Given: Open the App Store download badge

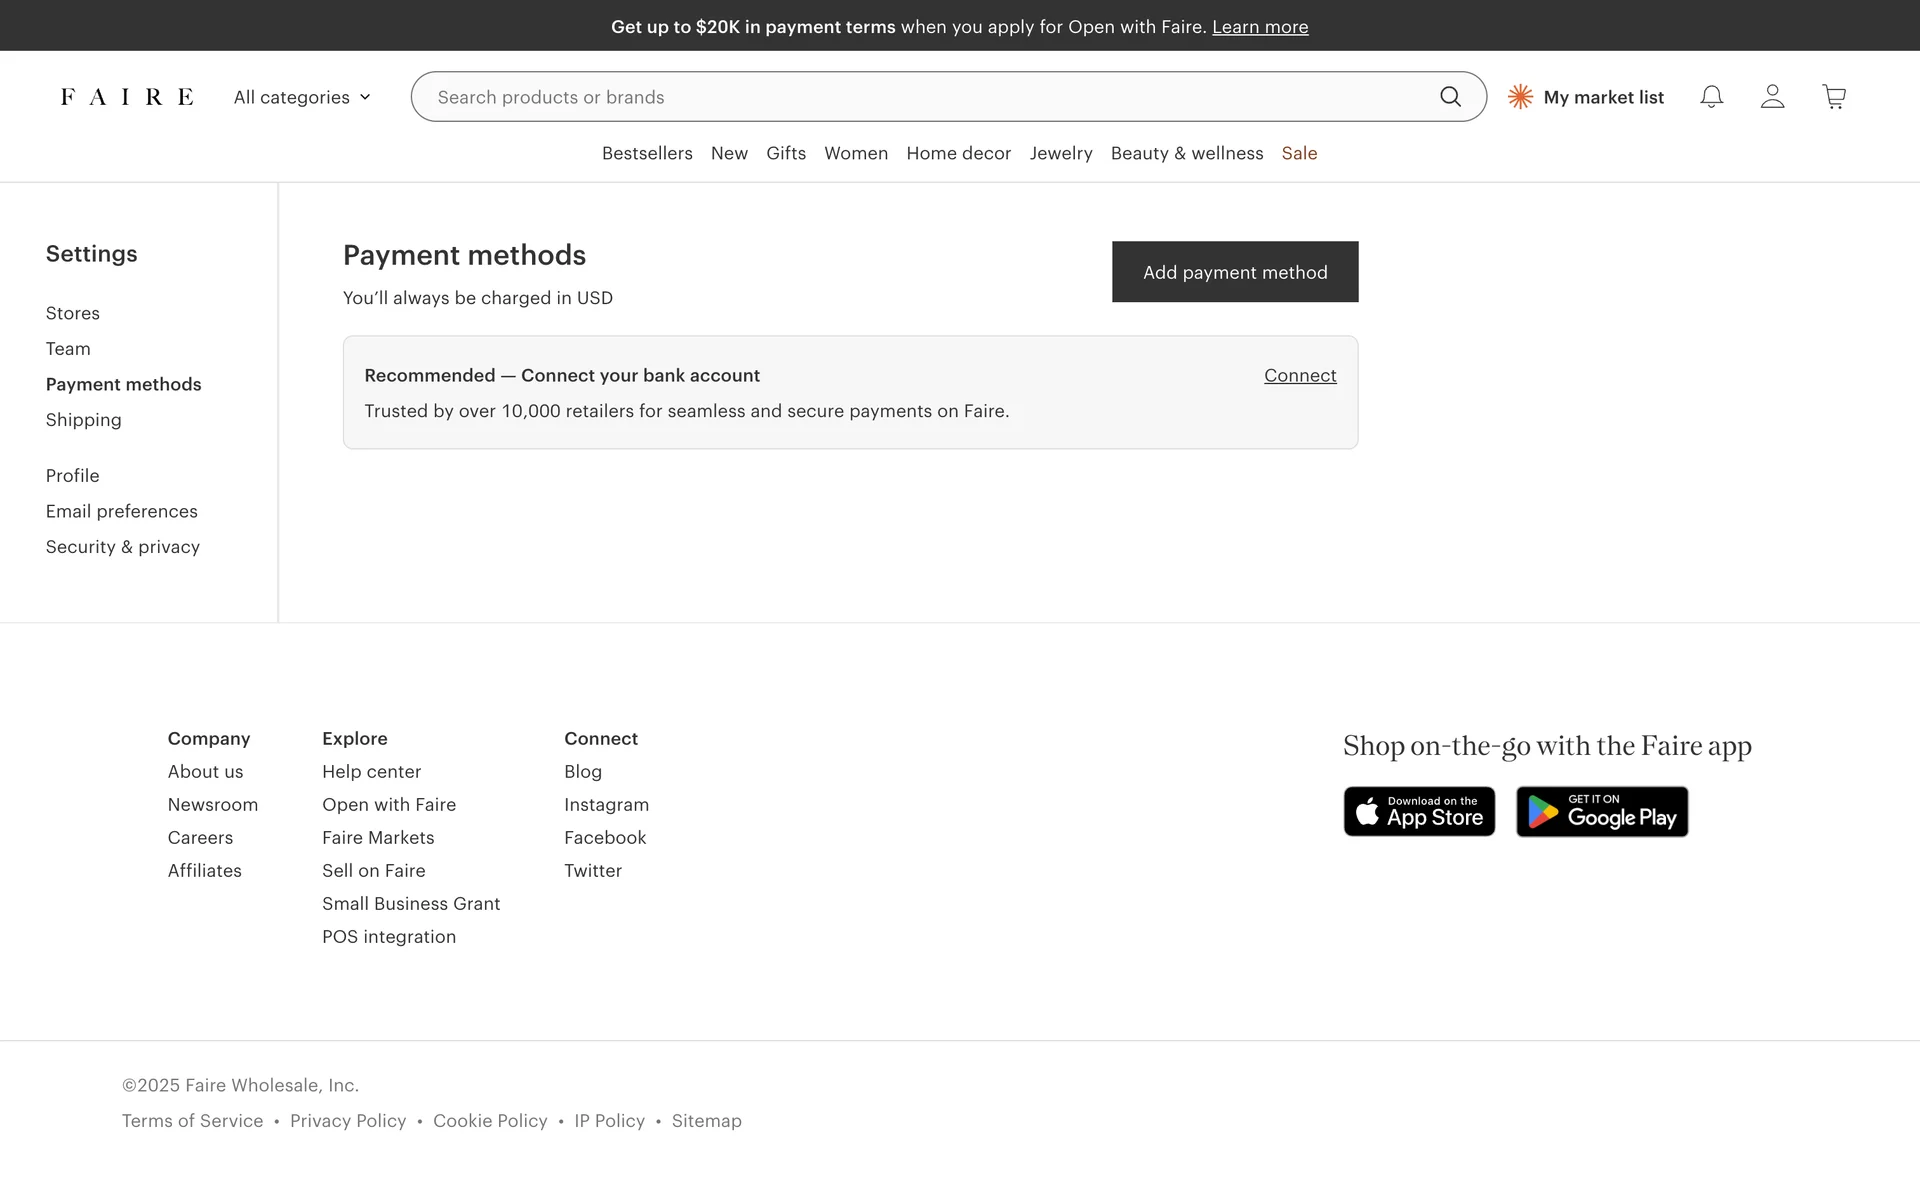Looking at the screenshot, I should (1419, 812).
